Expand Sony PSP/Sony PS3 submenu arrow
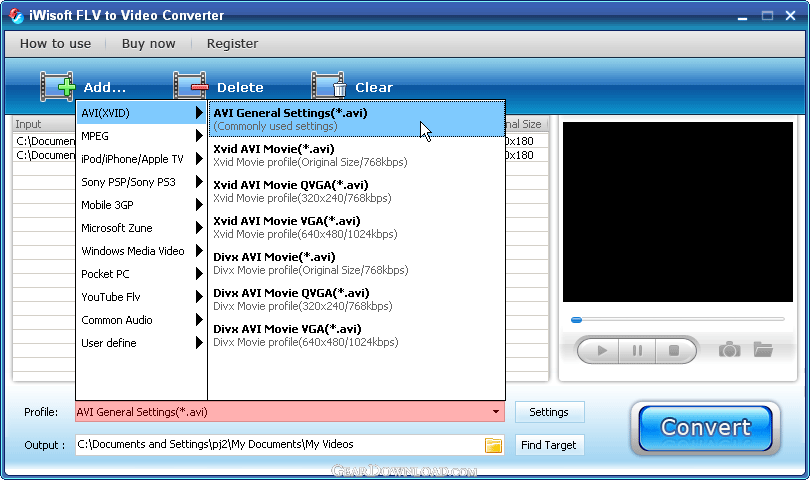Screen dimensions: 810x480 (199, 182)
